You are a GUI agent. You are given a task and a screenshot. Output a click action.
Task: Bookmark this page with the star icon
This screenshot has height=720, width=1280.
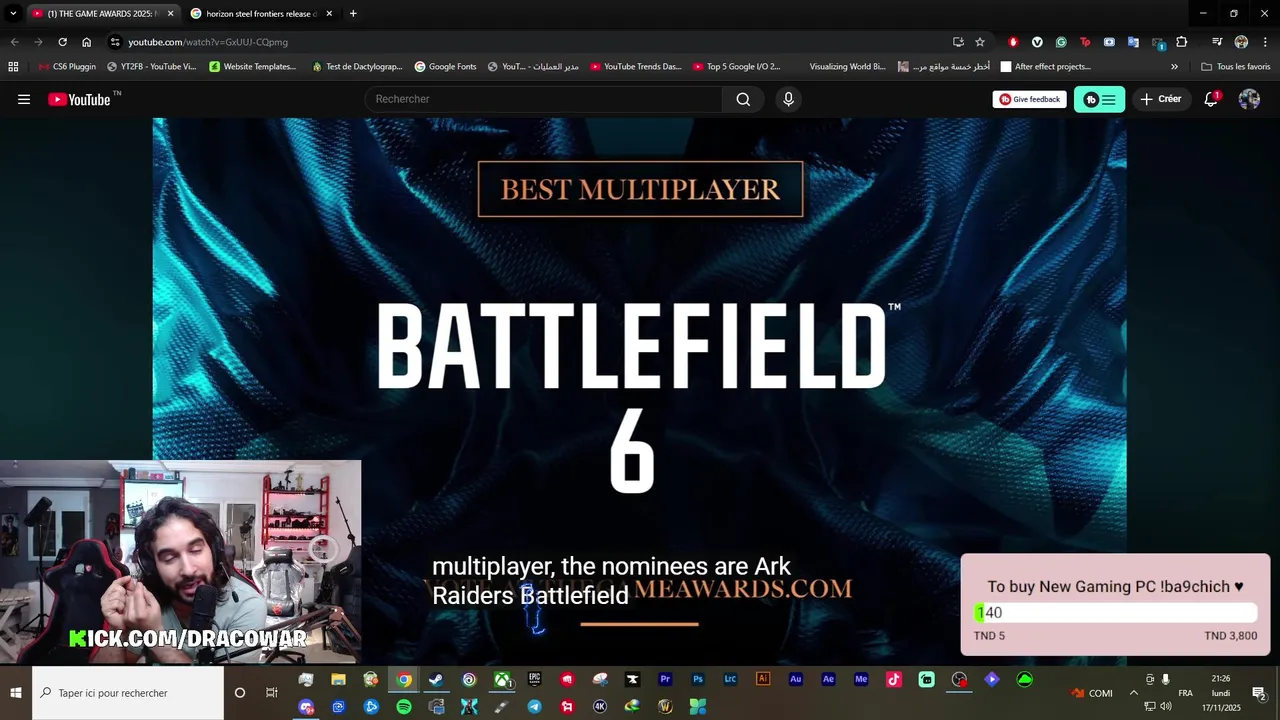980,42
